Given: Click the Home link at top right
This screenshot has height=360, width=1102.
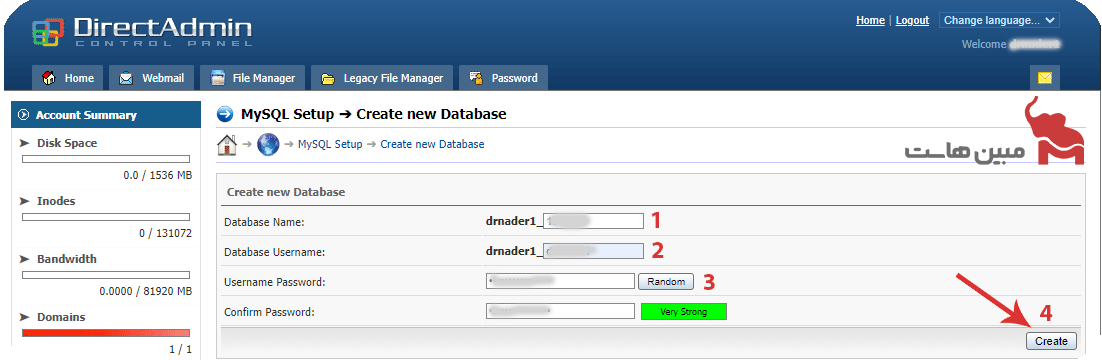Looking at the screenshot, I should (x=870, y=20).
